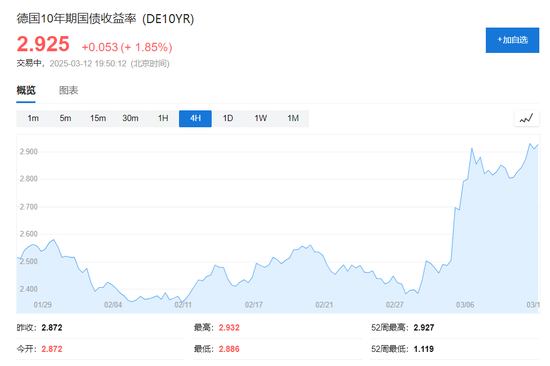Click the (北京时间) timezone label
This screenshot has width=550, height=366.
(150, 64)
